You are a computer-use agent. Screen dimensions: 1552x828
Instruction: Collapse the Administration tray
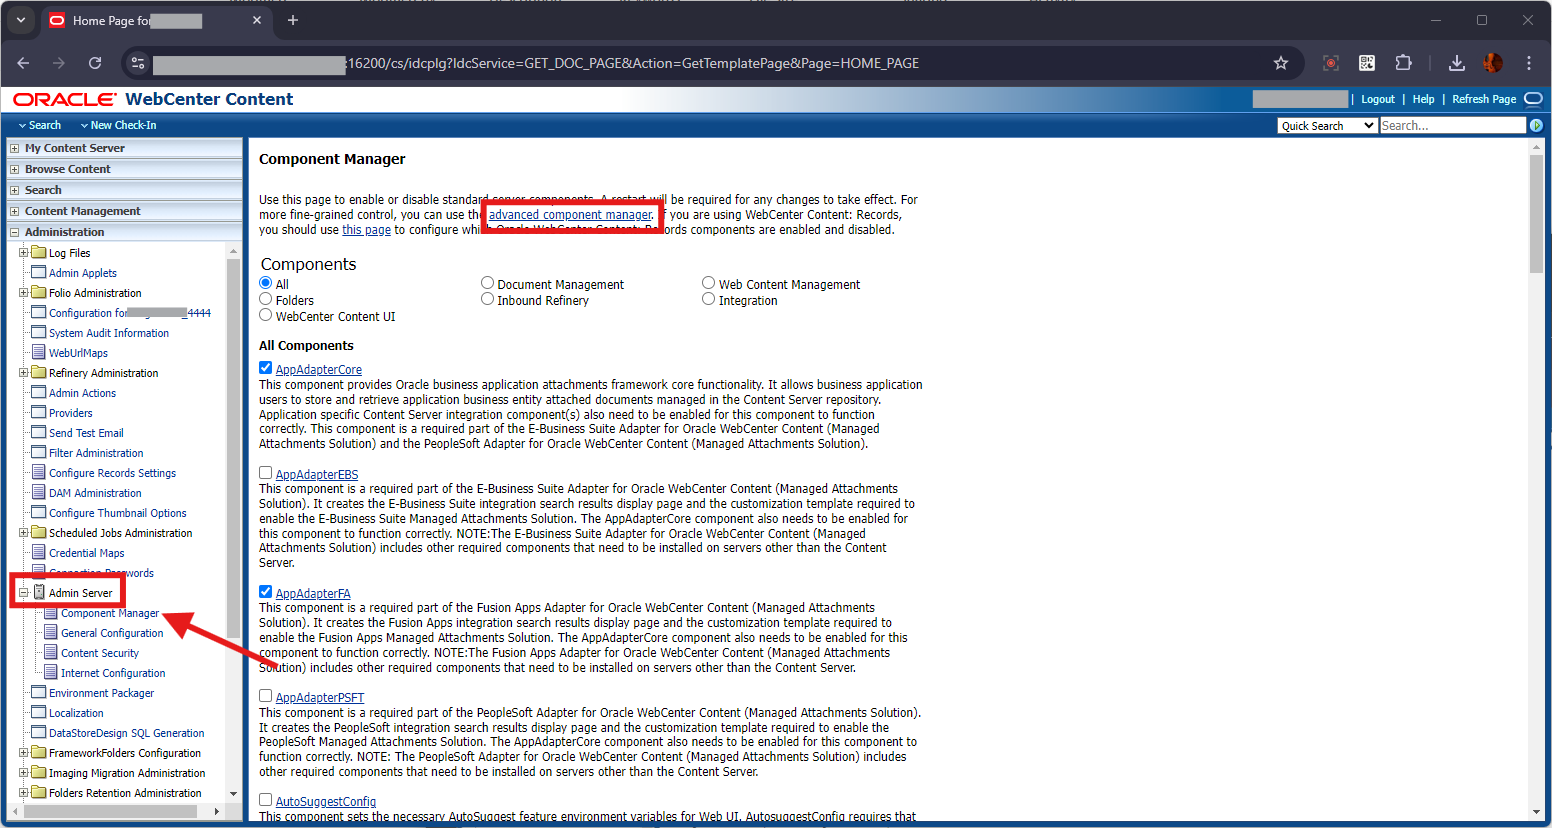[14, 232]
